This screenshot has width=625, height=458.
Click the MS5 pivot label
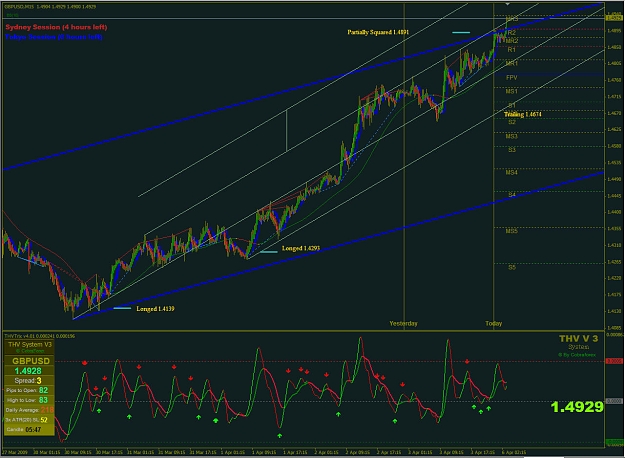tap(511, 231)
